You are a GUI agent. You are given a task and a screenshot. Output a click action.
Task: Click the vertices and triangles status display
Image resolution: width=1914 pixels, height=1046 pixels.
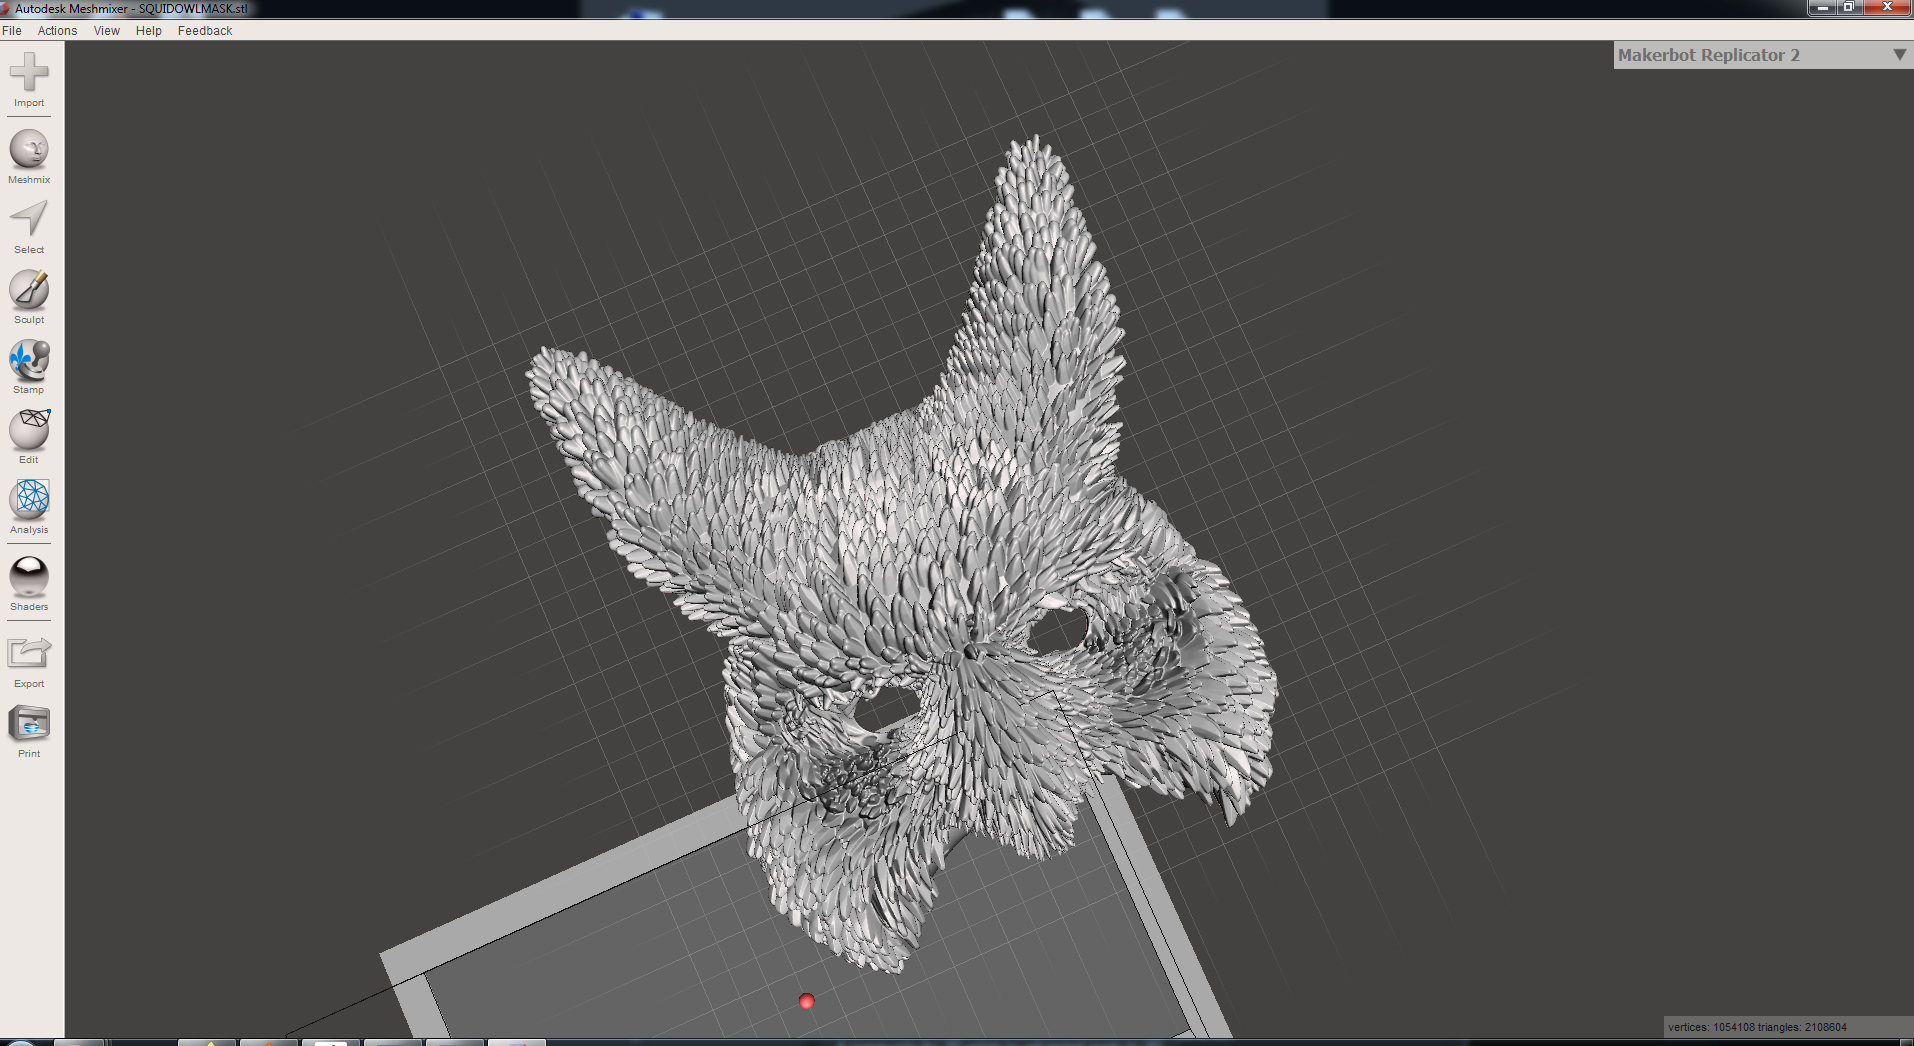[x=1787, y=1026]
